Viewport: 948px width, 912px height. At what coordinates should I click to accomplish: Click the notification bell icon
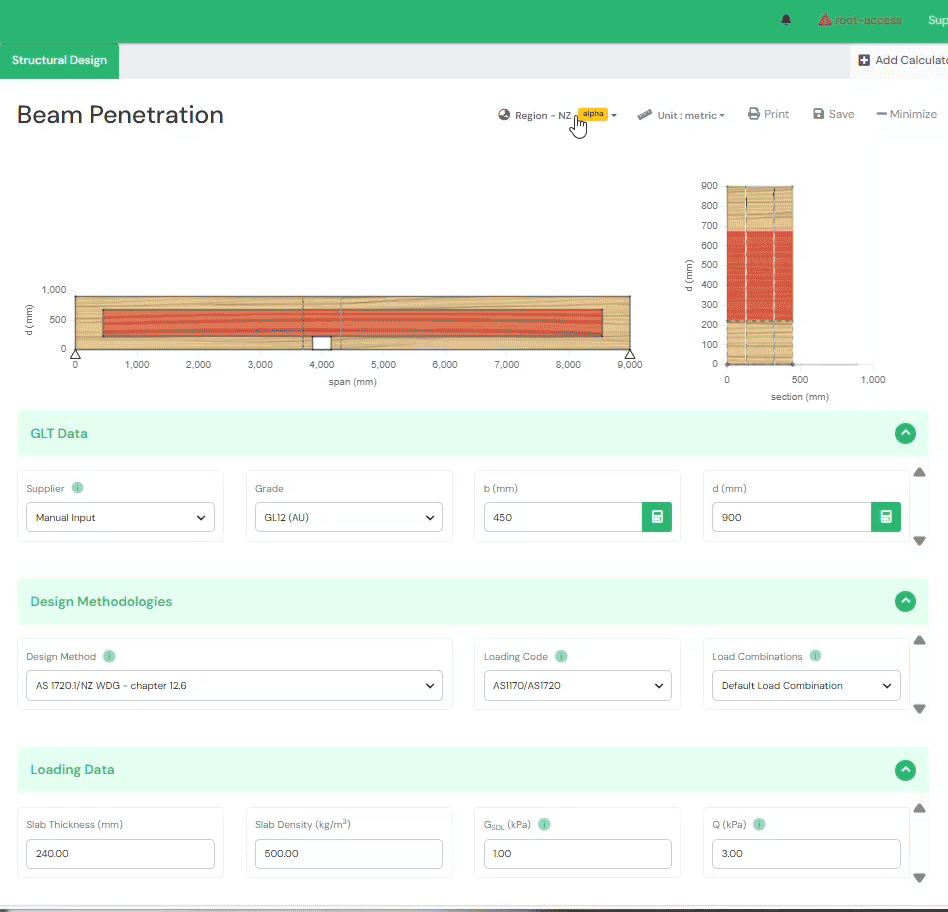coord(786,20)
